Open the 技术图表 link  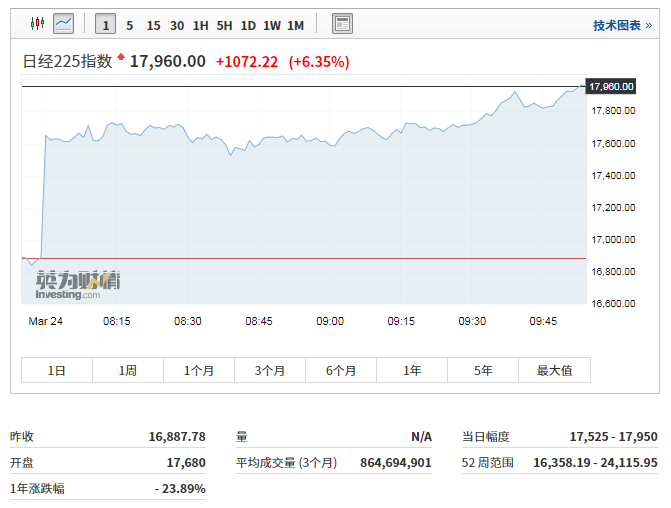coord(616,26)
